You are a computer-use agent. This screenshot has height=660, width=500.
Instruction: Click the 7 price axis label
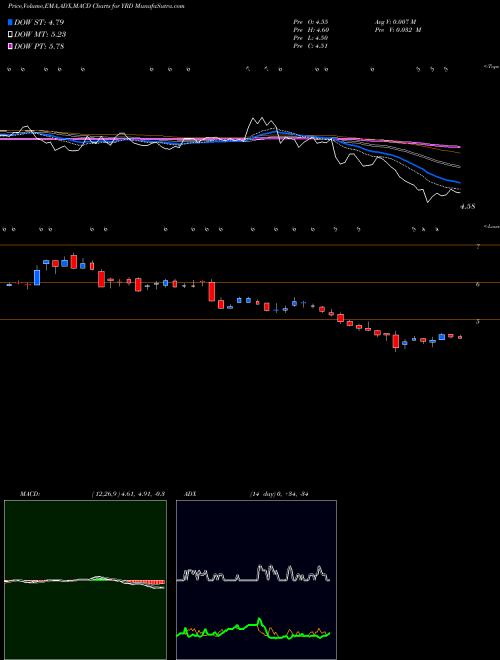[478, 247]
